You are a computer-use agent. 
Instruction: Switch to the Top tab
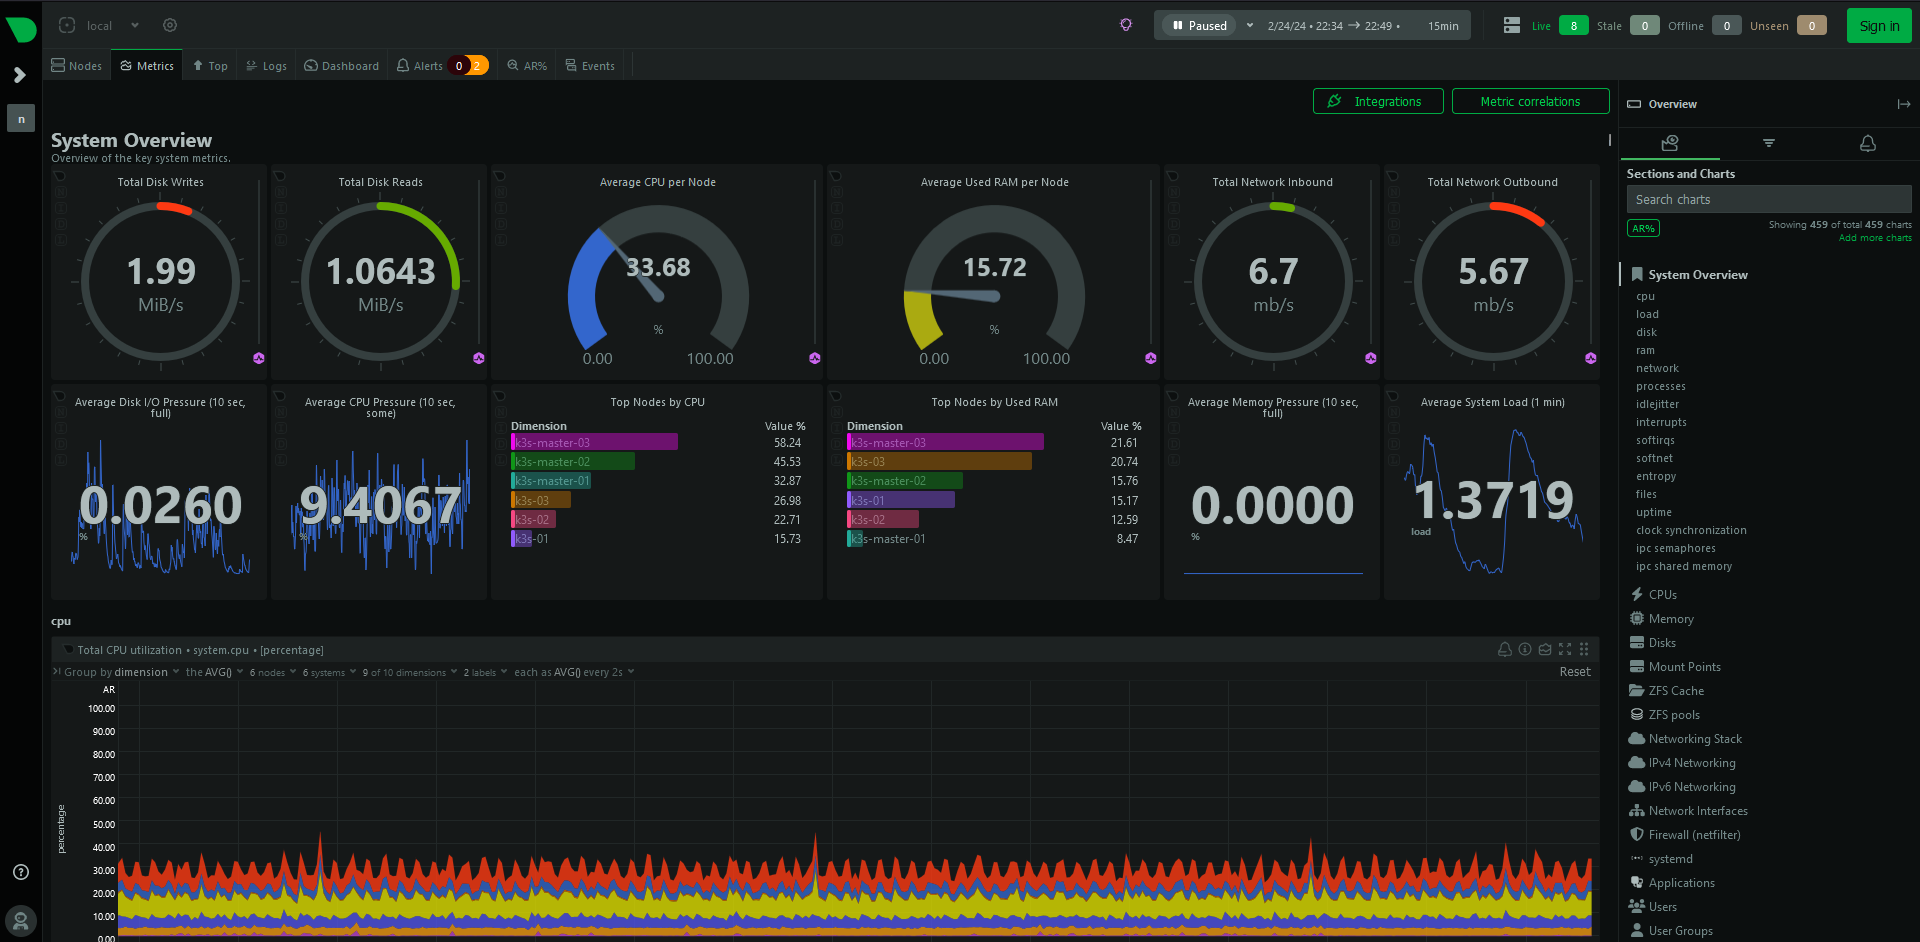(x=210, y=66)
